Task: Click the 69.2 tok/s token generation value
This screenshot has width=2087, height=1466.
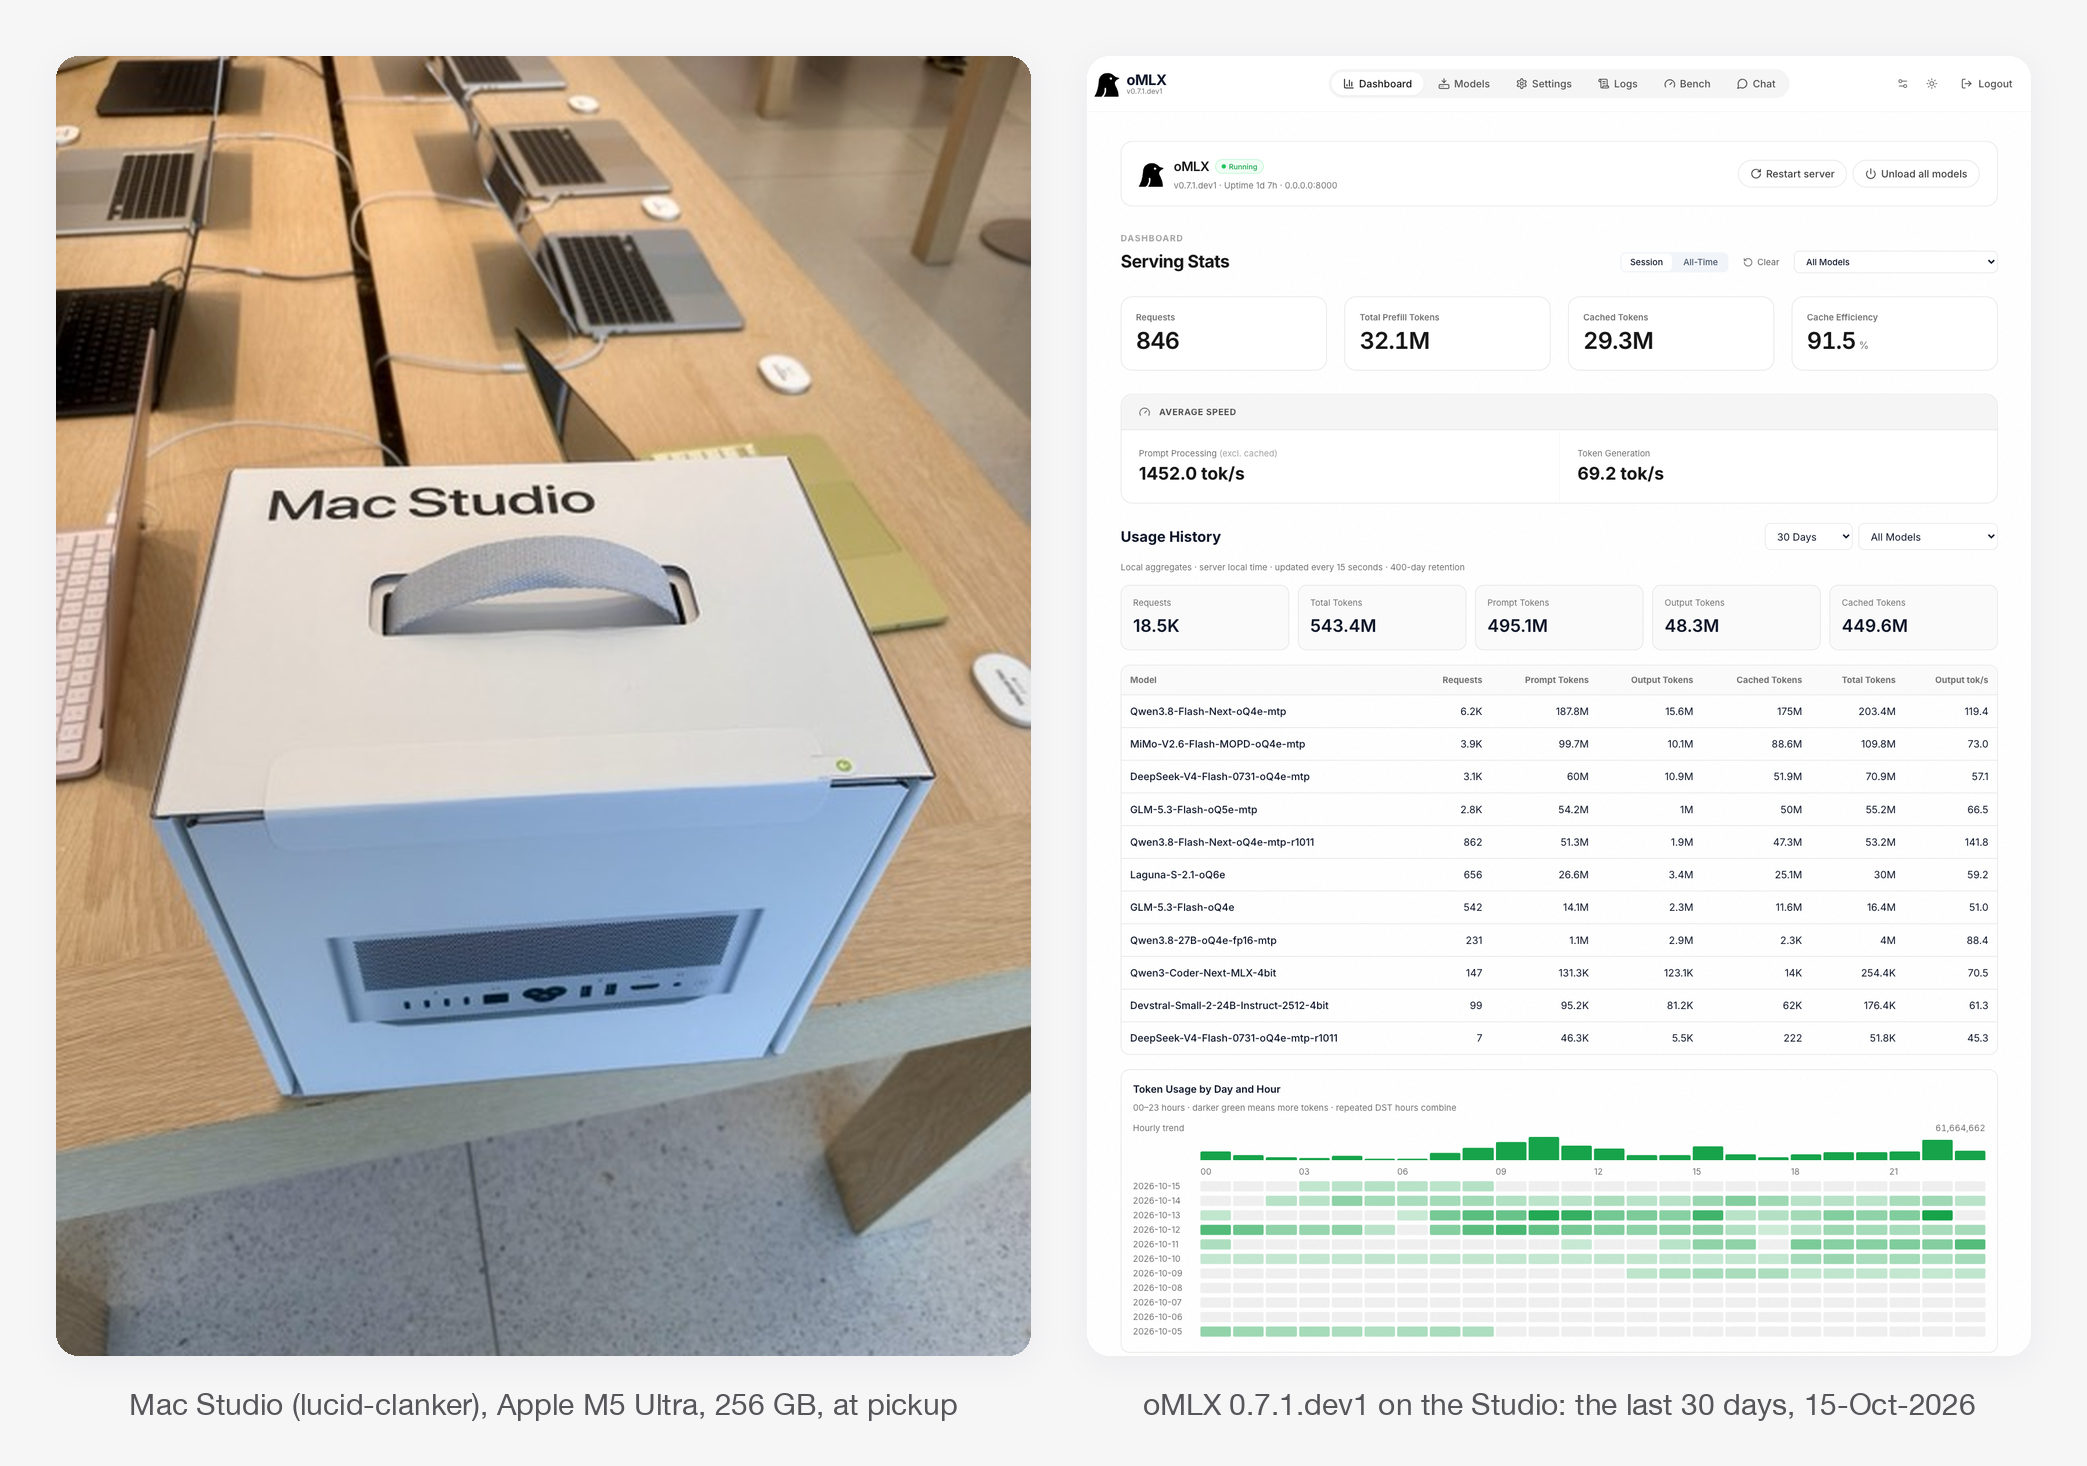Action: [1620, 474]
